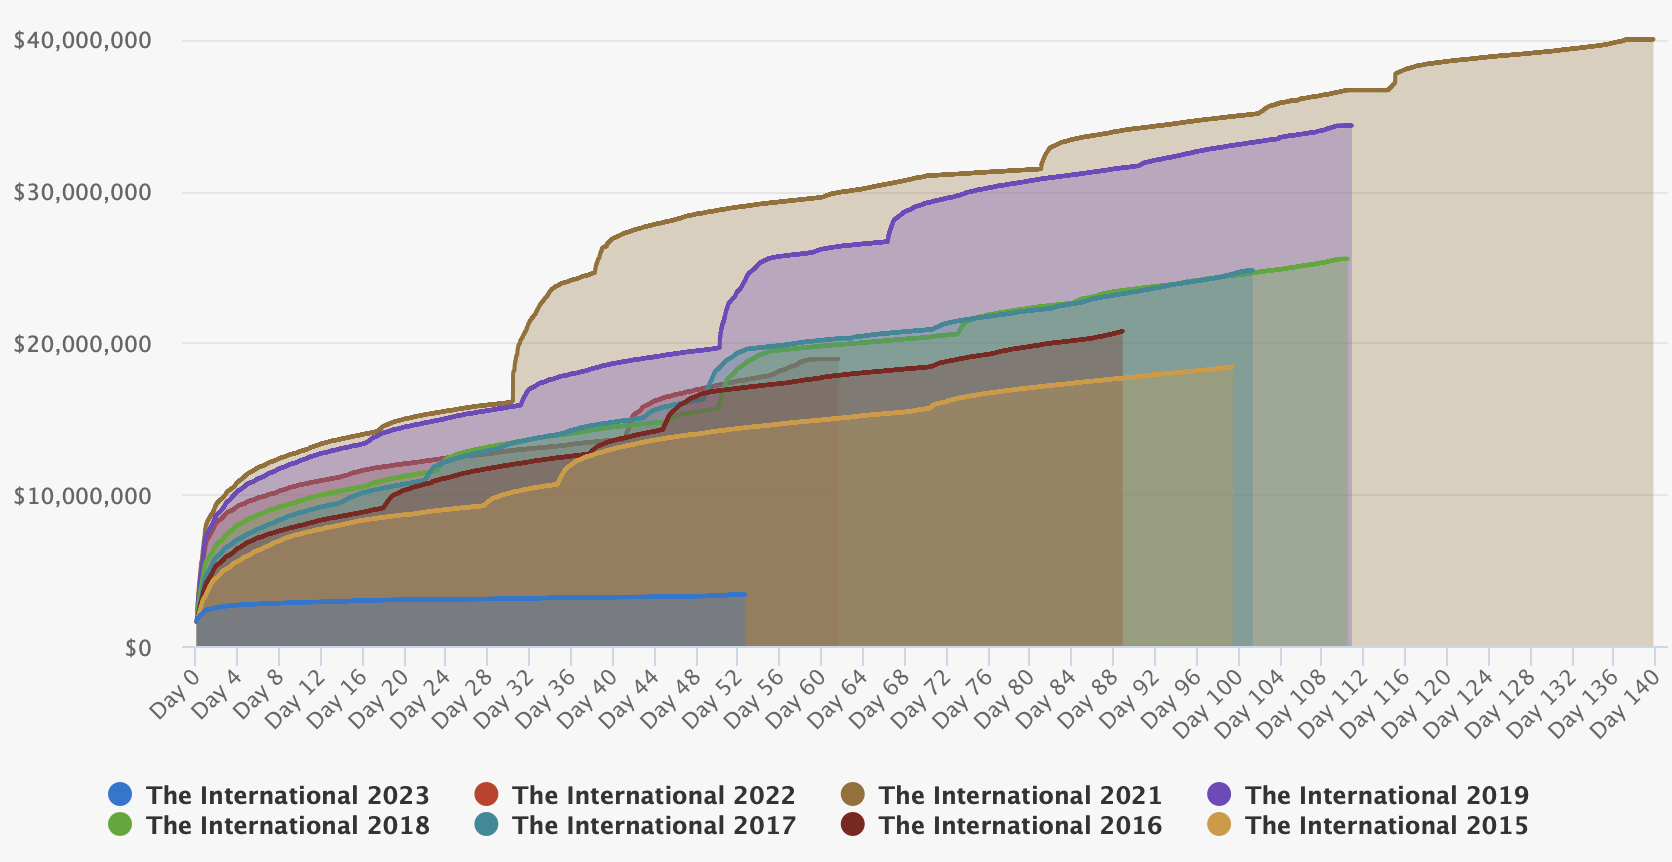1672x862 pixels.
Task: Click the purple dot for International 2019
Action: [1219, 795]
